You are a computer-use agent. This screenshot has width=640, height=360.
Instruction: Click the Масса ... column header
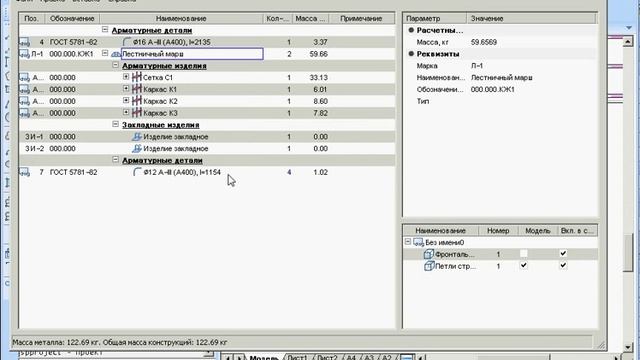pyautogui.click(x=310, y=18)
